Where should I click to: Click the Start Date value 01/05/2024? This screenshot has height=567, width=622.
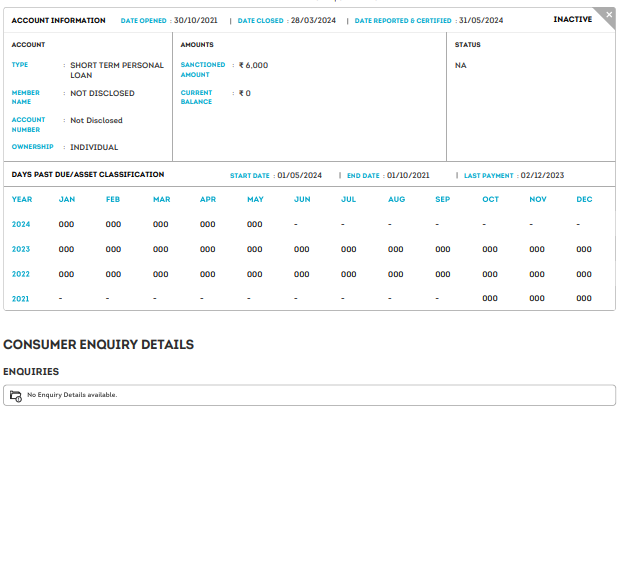click(x=300, y=175)
